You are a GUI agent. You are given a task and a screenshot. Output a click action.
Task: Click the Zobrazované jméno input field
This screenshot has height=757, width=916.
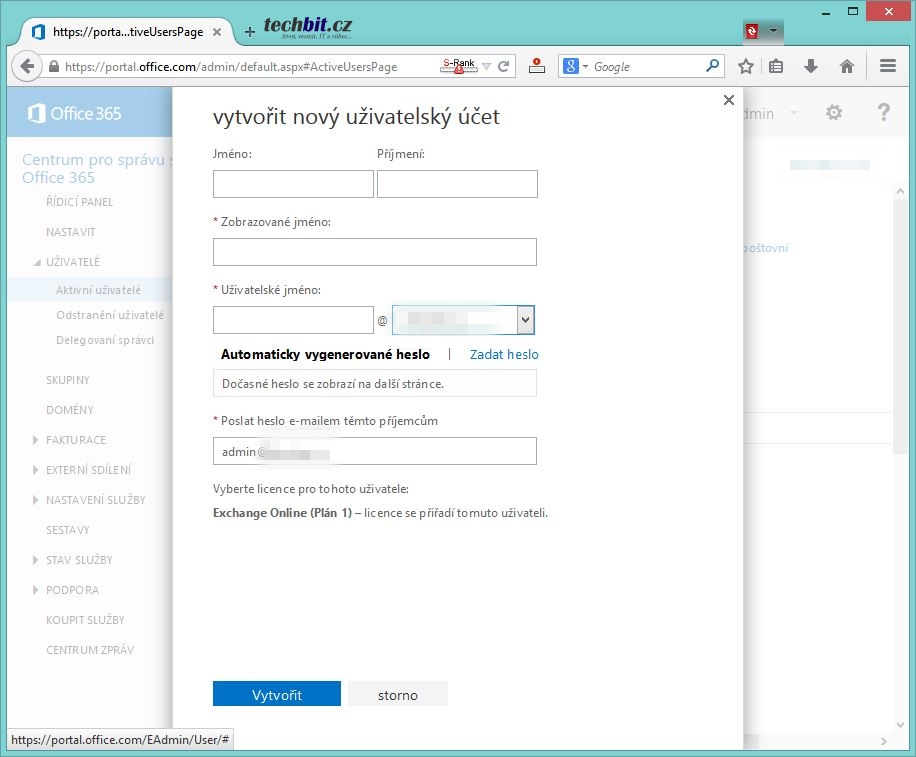375,252
